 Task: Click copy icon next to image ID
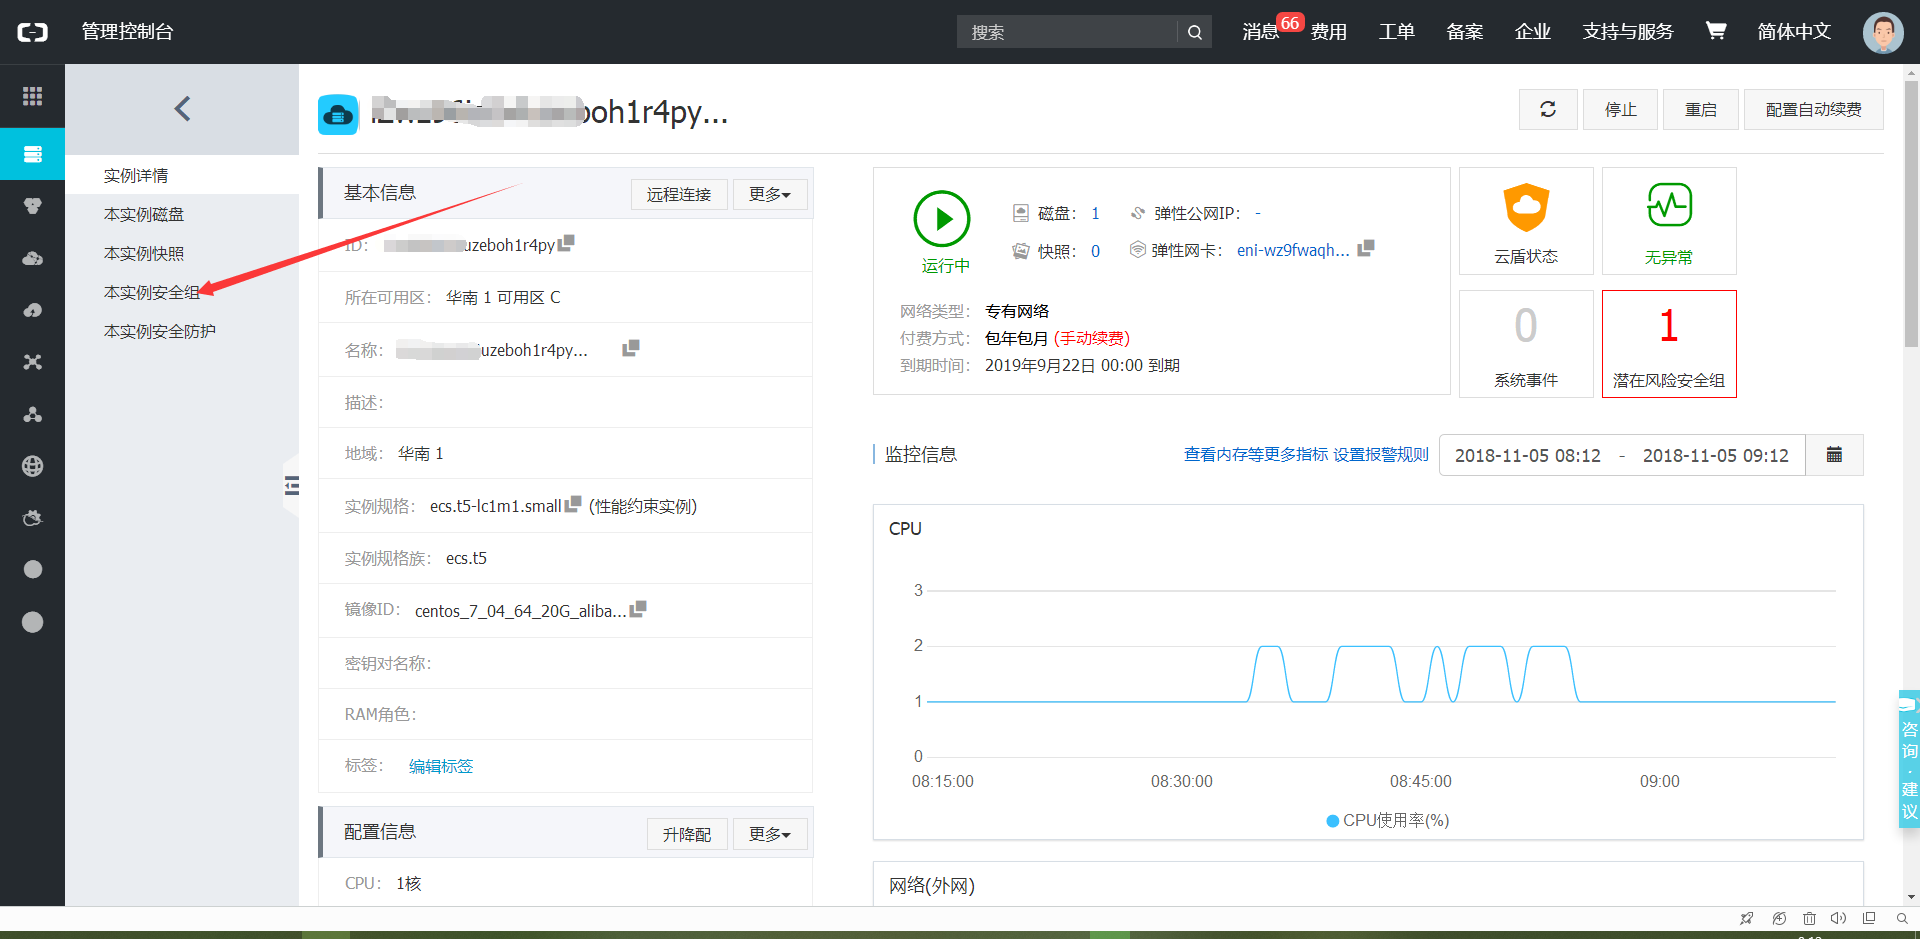[x=638, y=608]
